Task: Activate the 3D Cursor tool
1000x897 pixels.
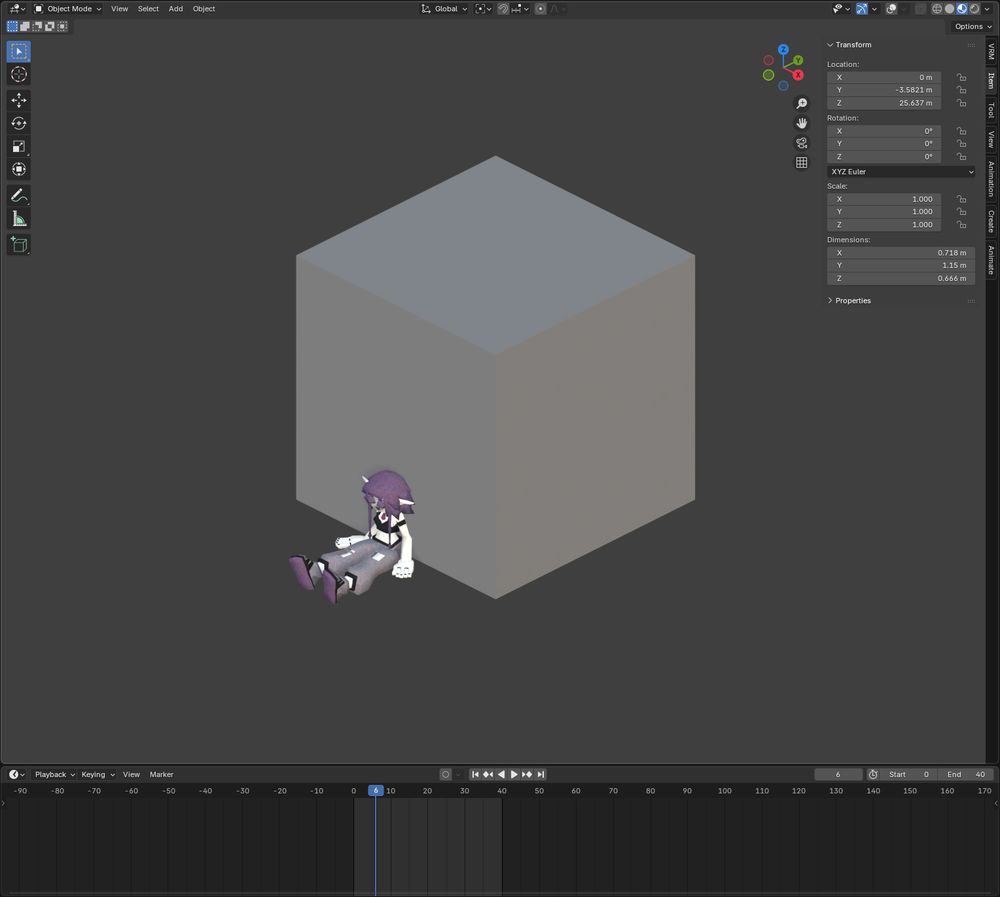Action: pos(18,74)
